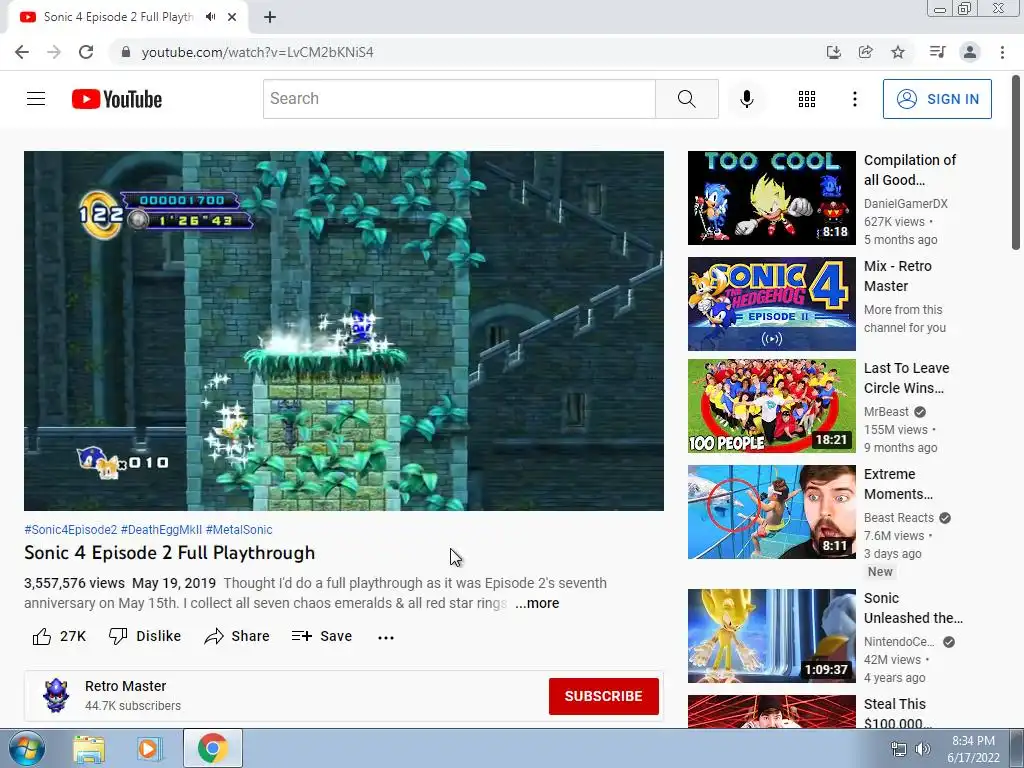The height and width of the screenshot is (768, 1024).
Task: Open the TOO COOL Compilation video thumbnail
Action: coord(771,198)
